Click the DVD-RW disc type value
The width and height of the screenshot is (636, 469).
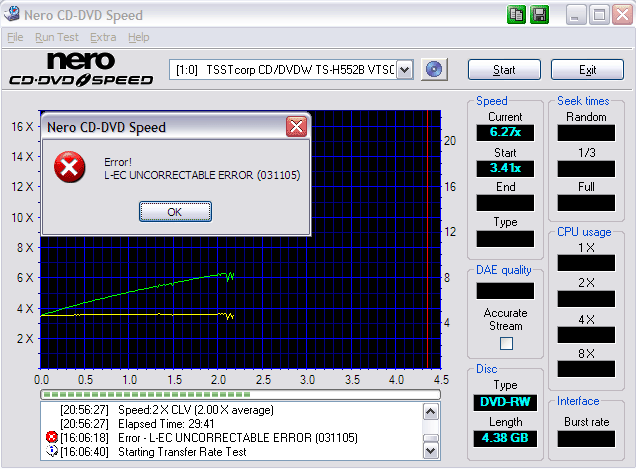click(505, 402)
